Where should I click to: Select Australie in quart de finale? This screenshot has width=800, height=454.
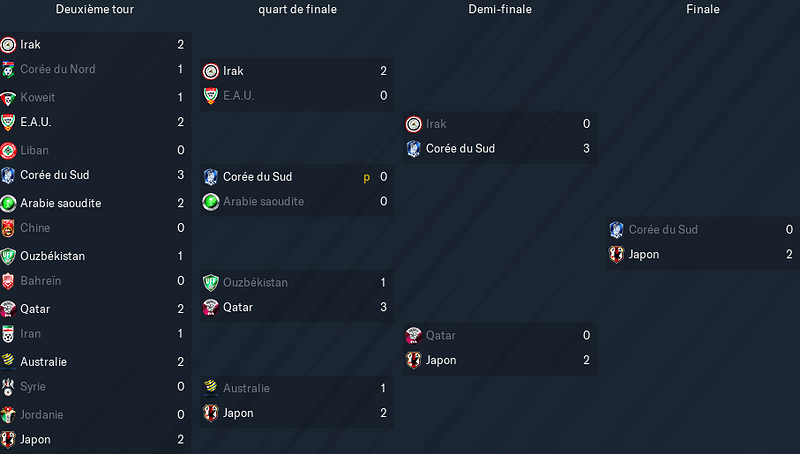pos(246,388)
